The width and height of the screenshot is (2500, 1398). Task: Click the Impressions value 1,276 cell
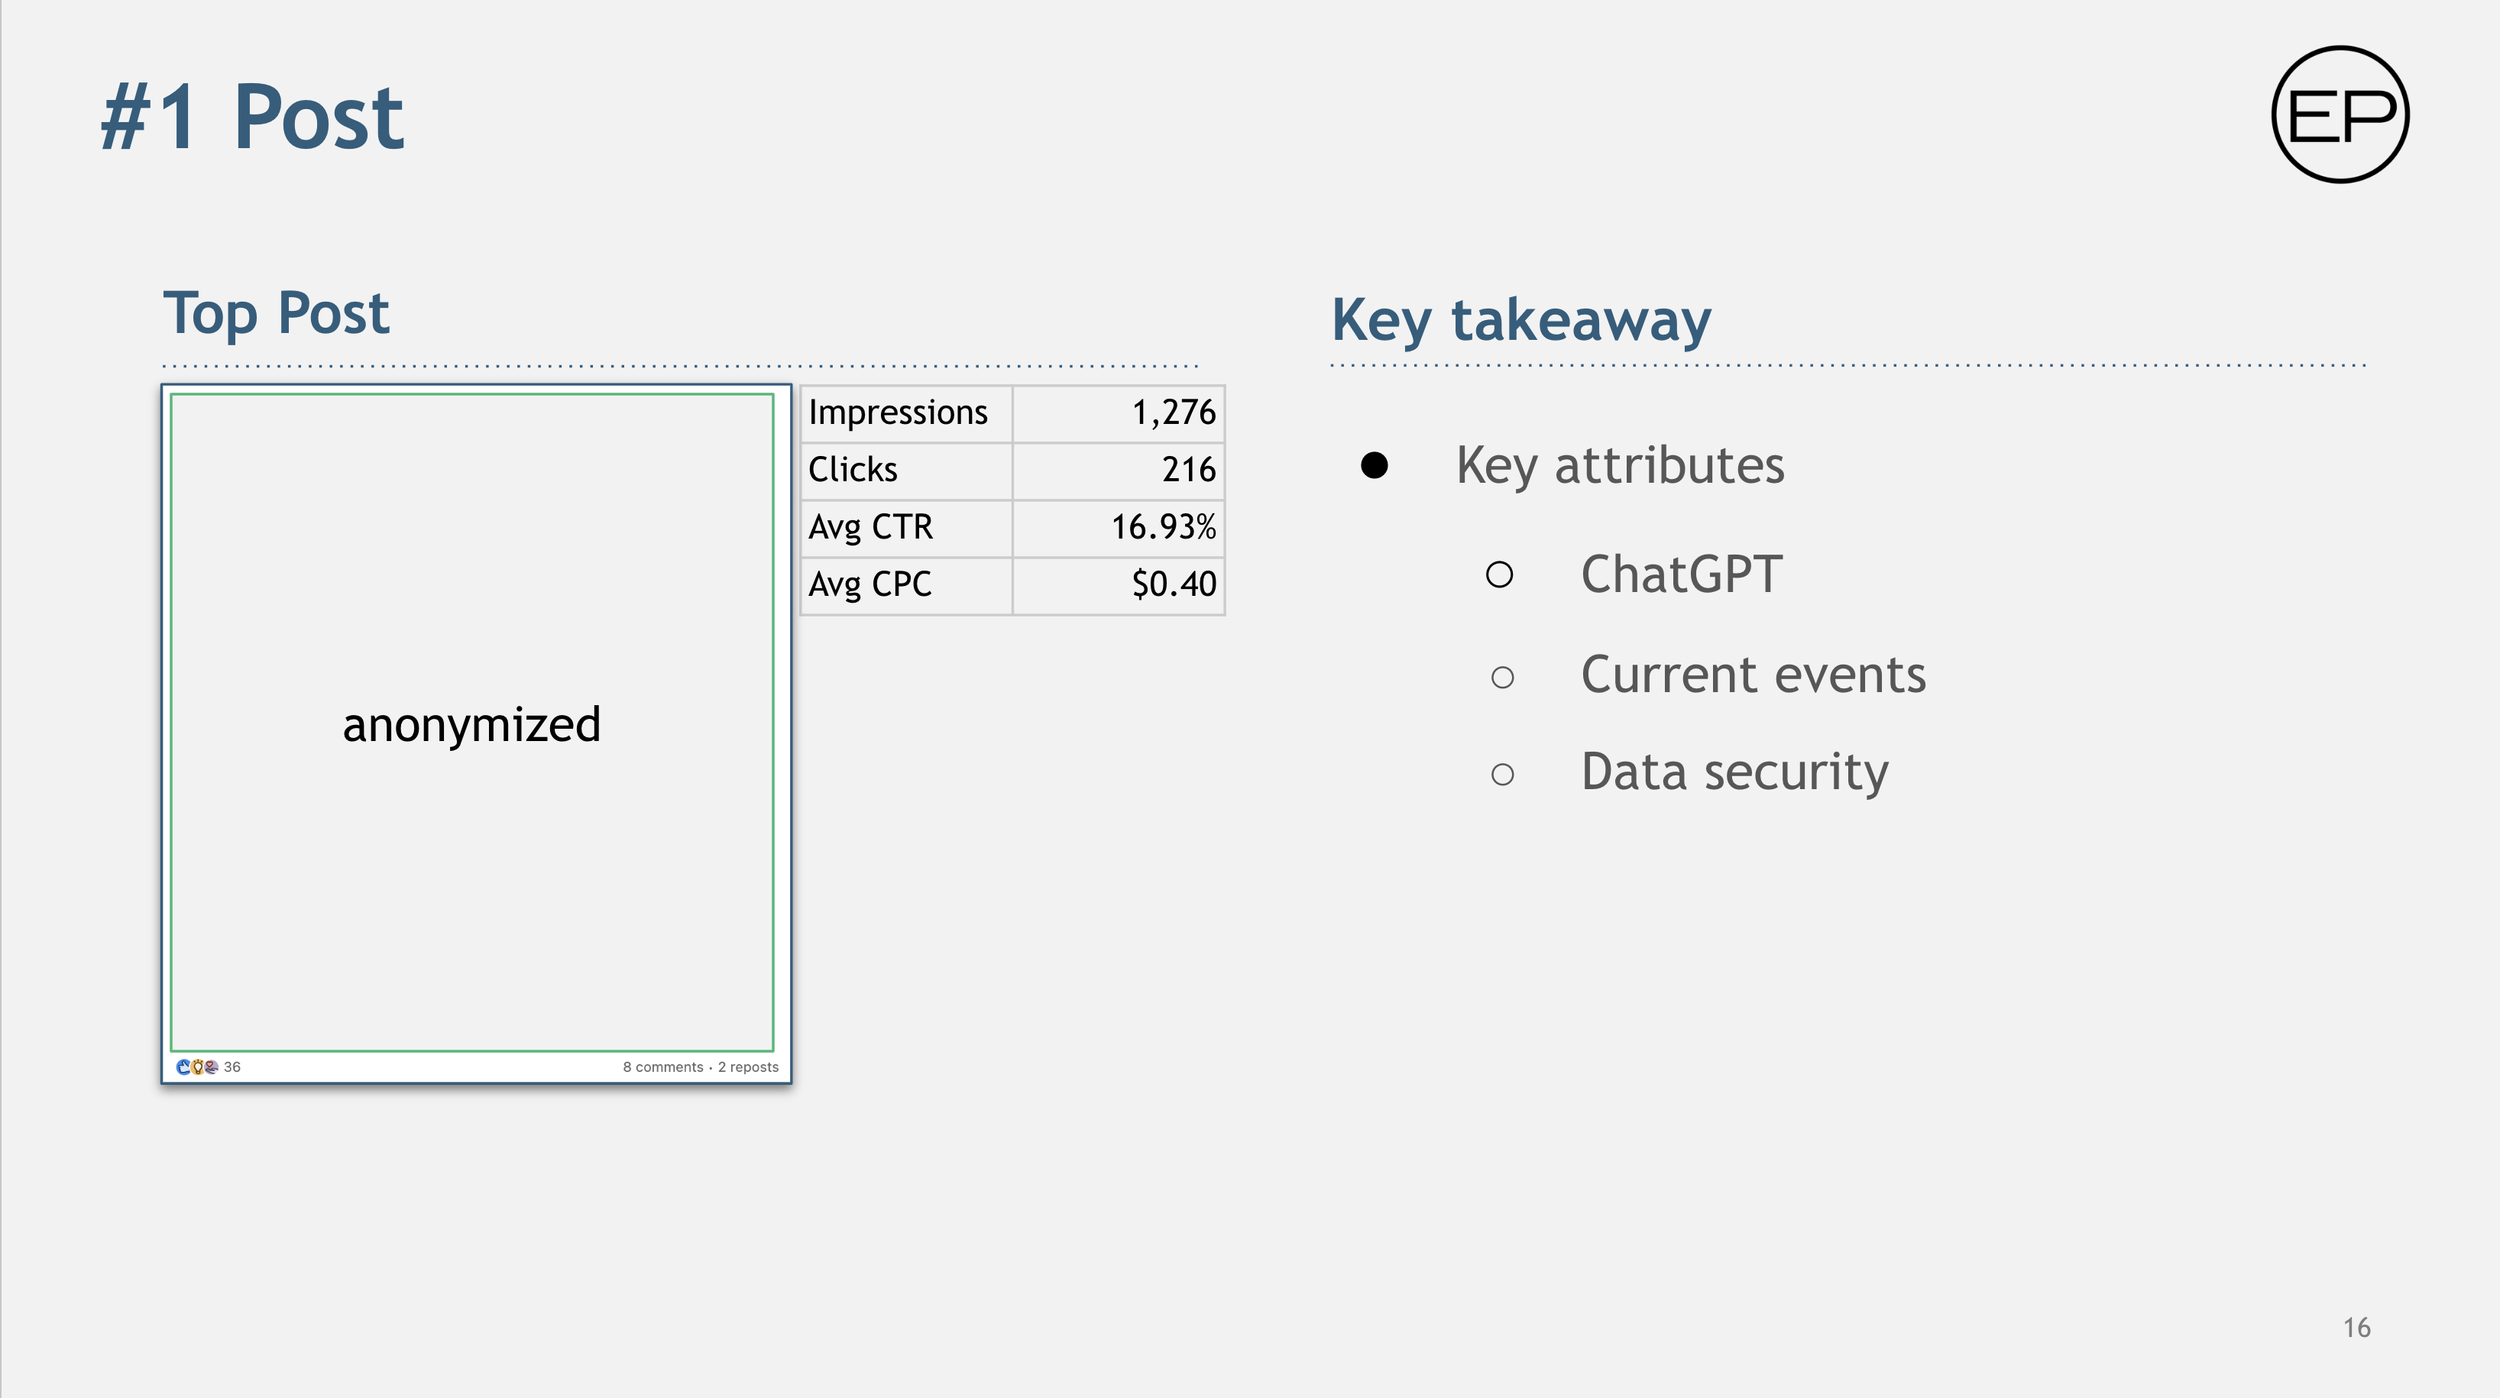(1119, 413)
